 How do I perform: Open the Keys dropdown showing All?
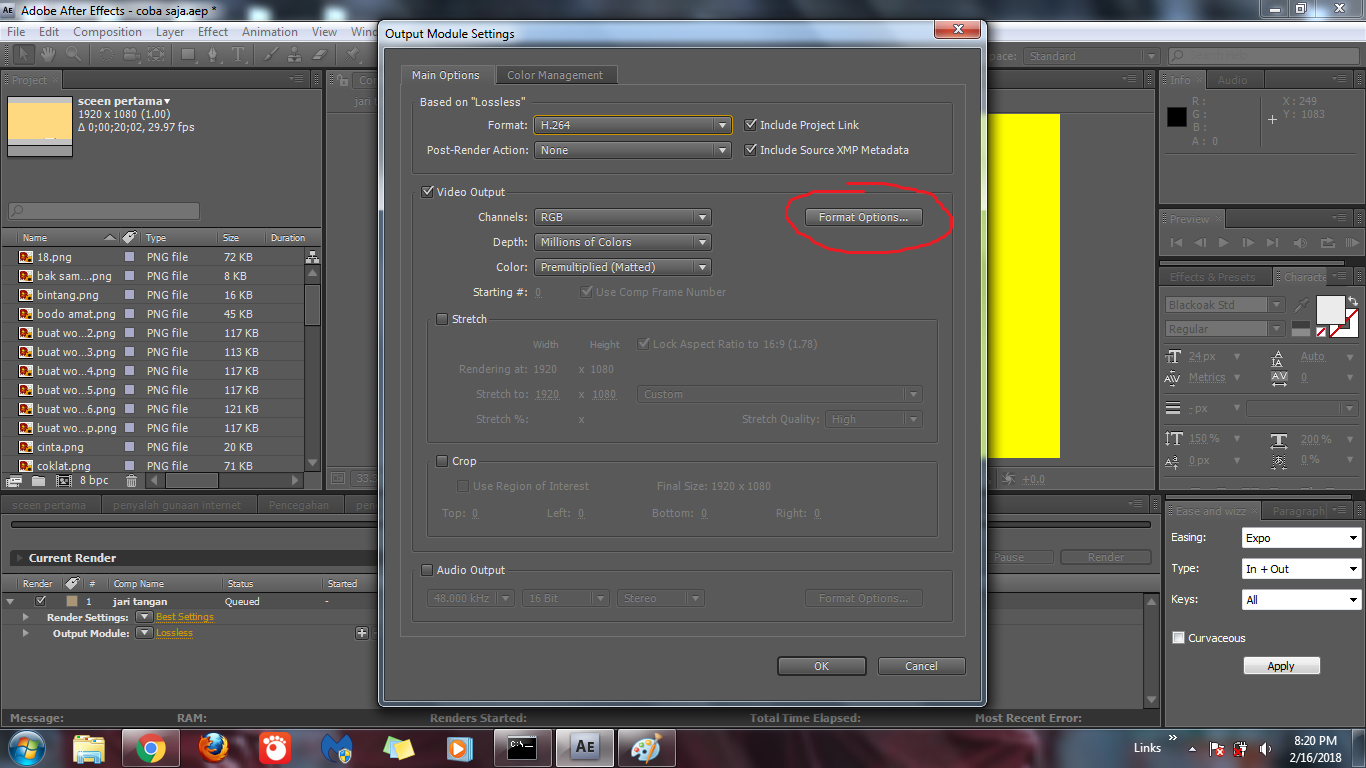coord(1301,600)
